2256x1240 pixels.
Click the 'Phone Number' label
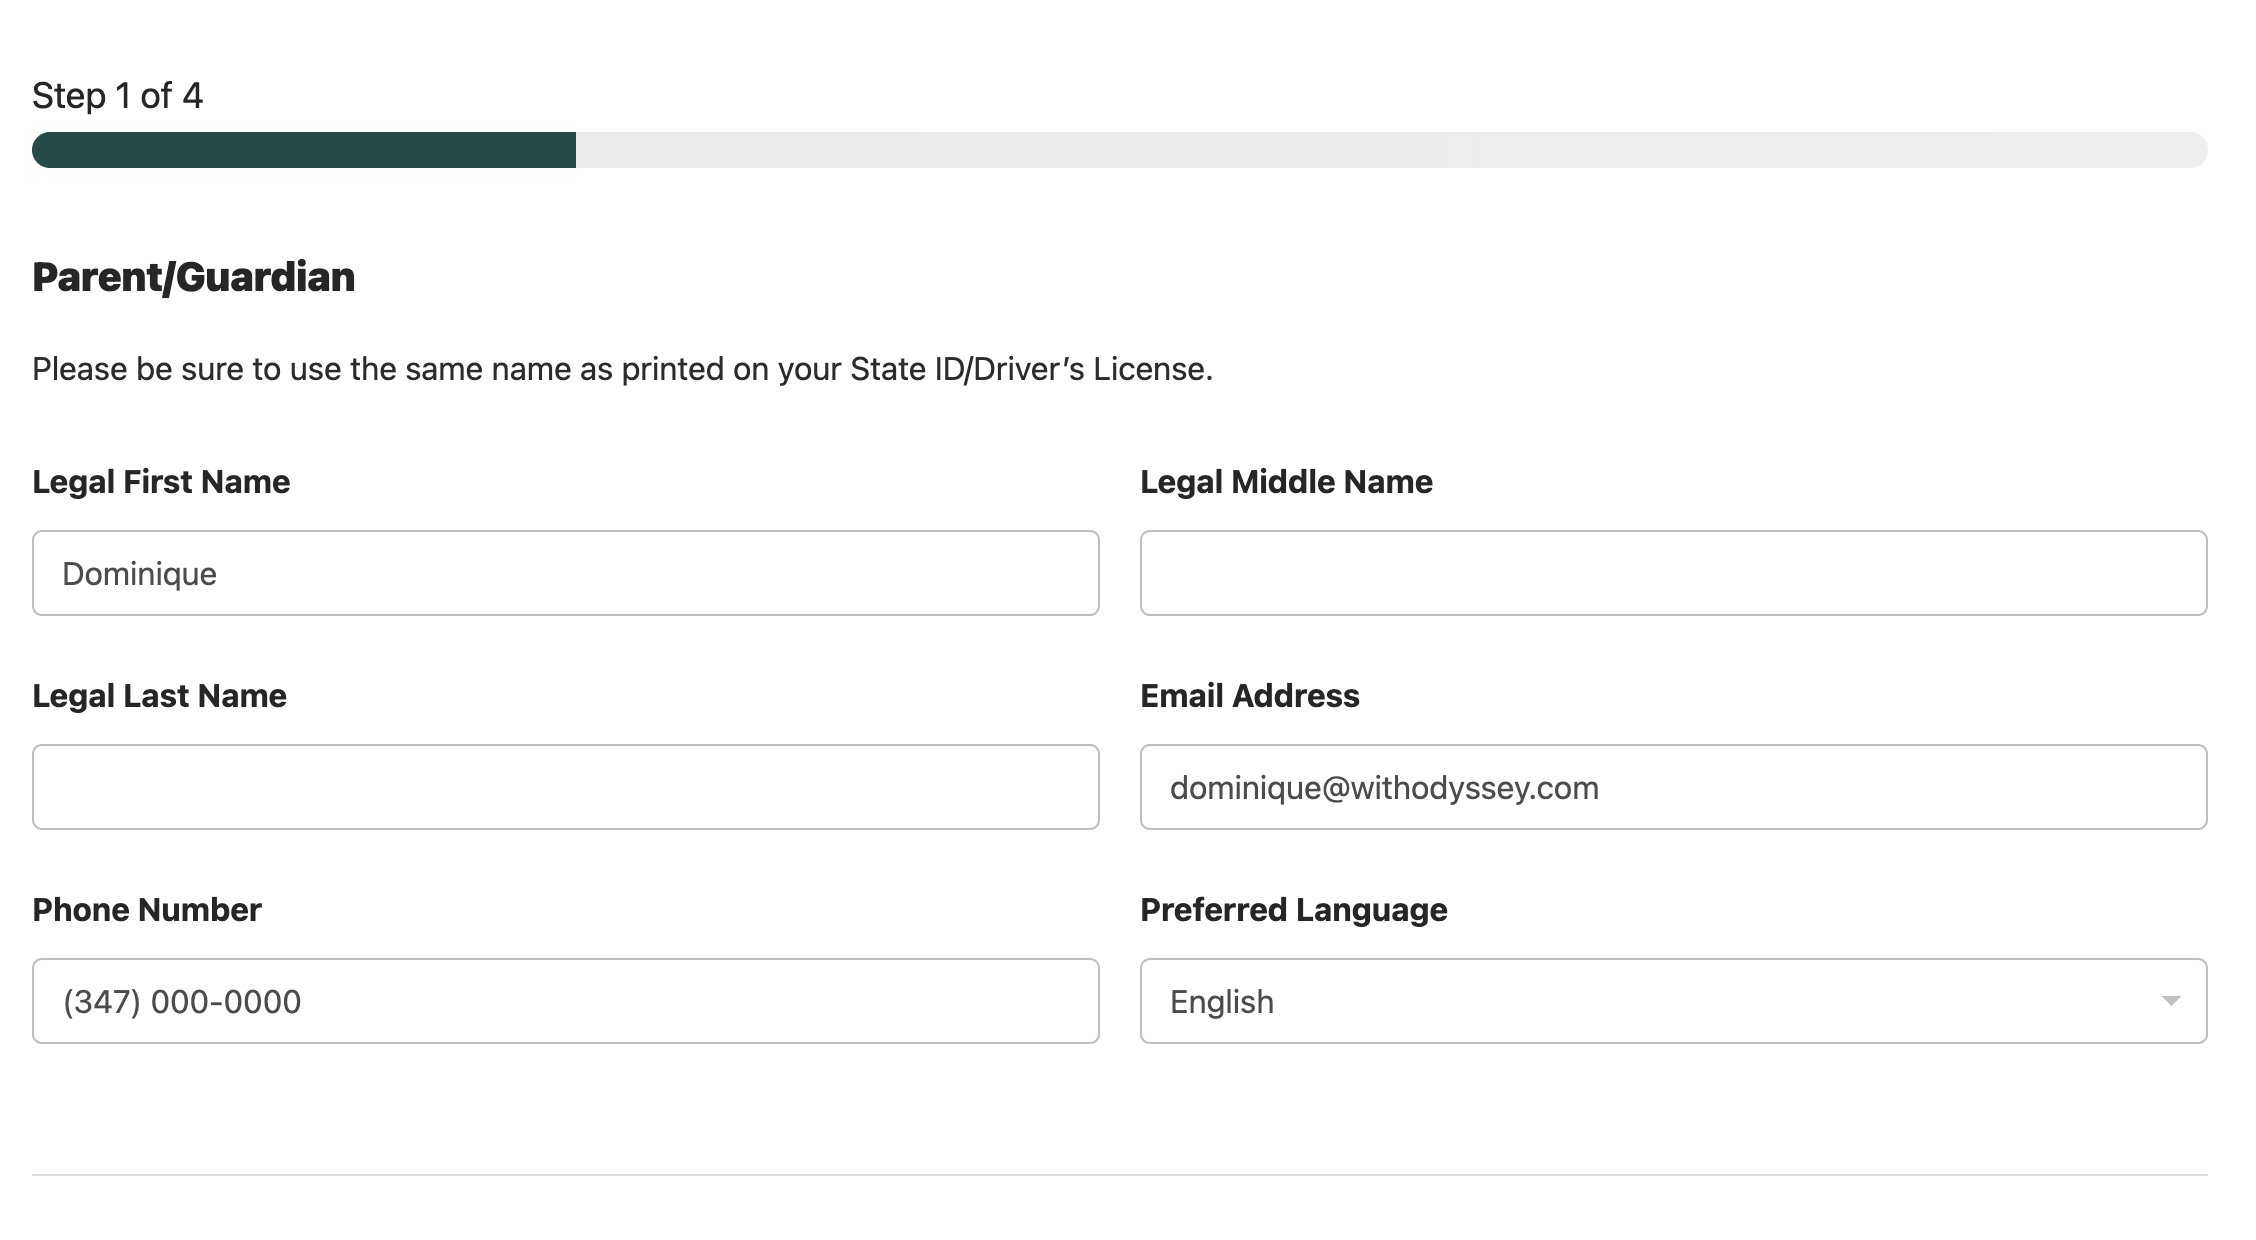point(147,910)
